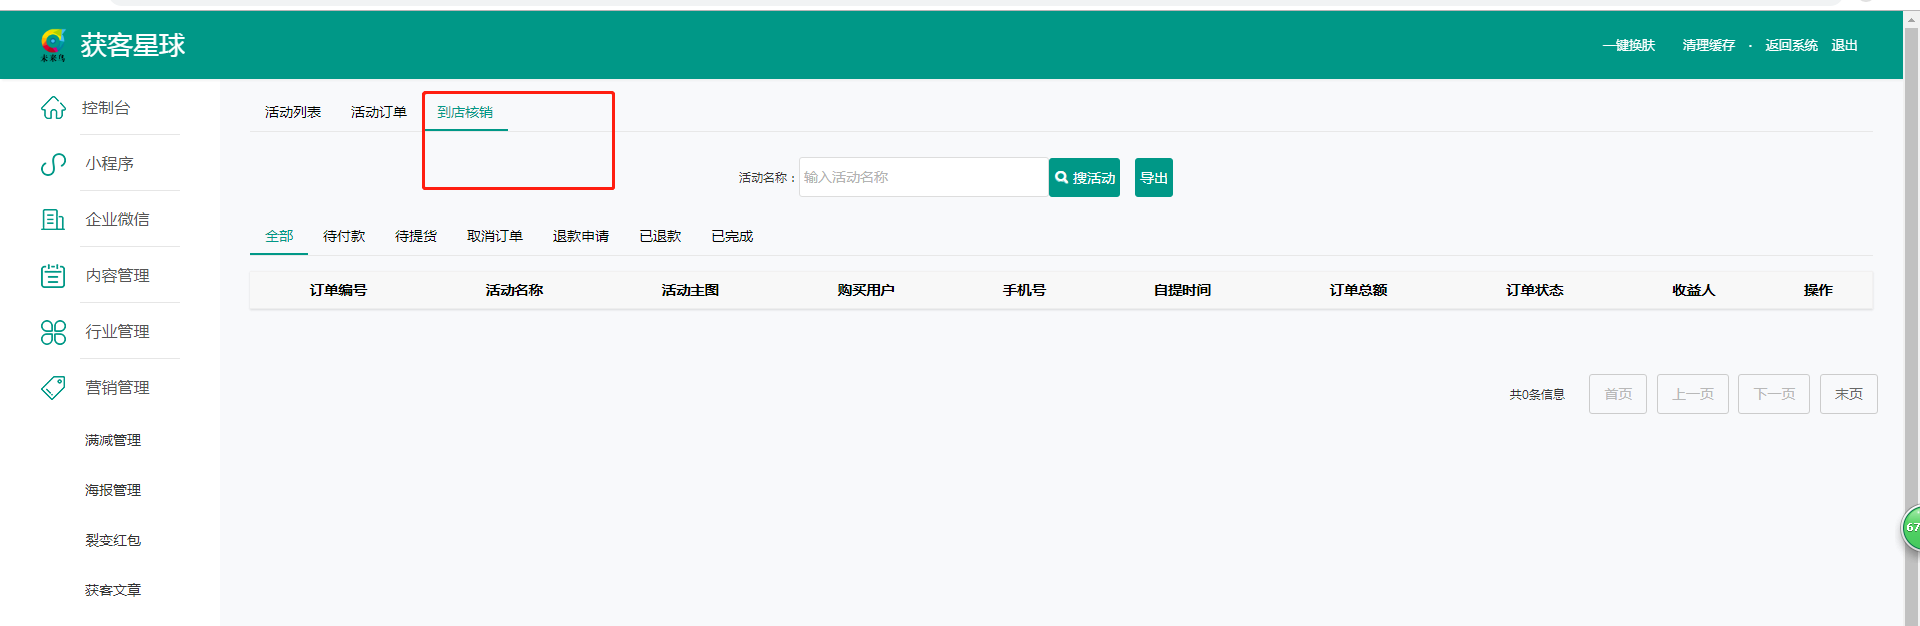1920x626 pixels.
Task: Filter orders by 待付款 status
Action: click(x=344, y=236)
